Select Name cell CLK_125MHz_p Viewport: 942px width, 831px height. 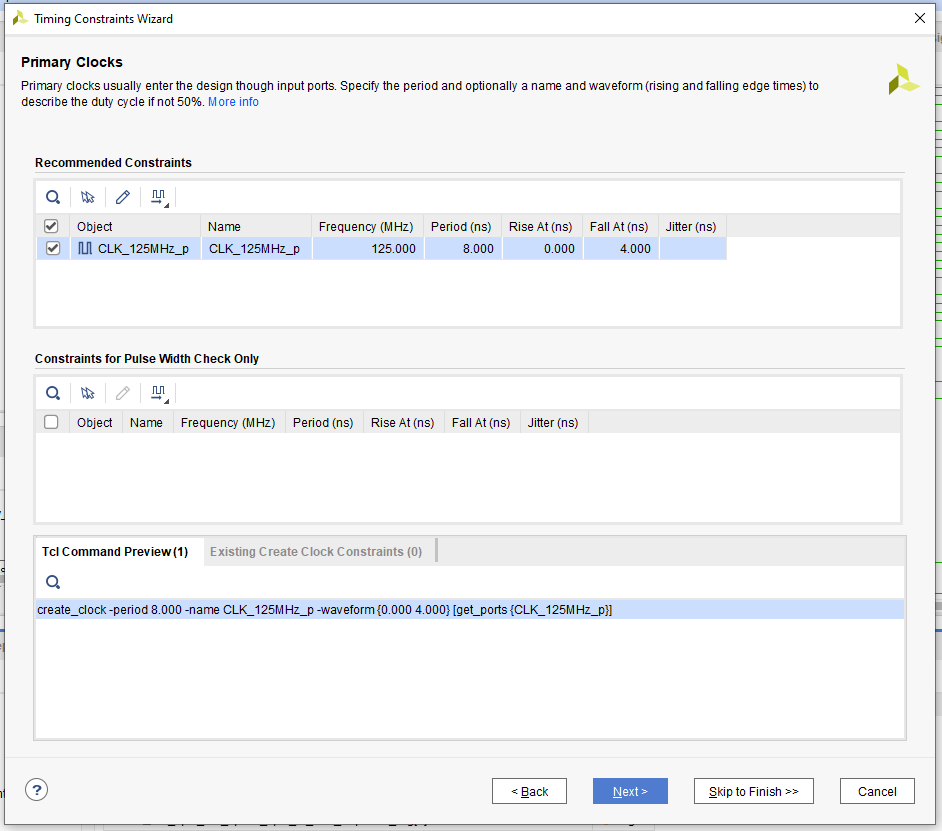point(257,248)
